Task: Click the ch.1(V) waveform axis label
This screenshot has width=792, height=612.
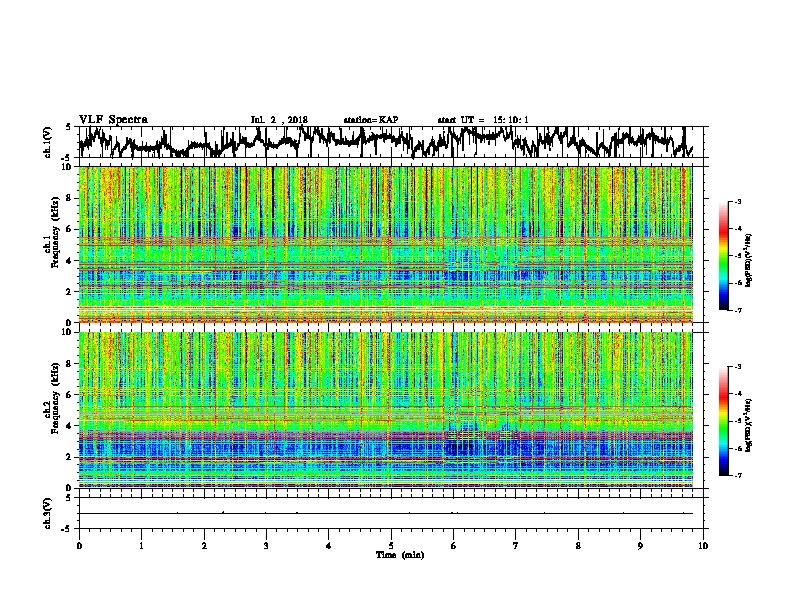Action: coord(47,142)
